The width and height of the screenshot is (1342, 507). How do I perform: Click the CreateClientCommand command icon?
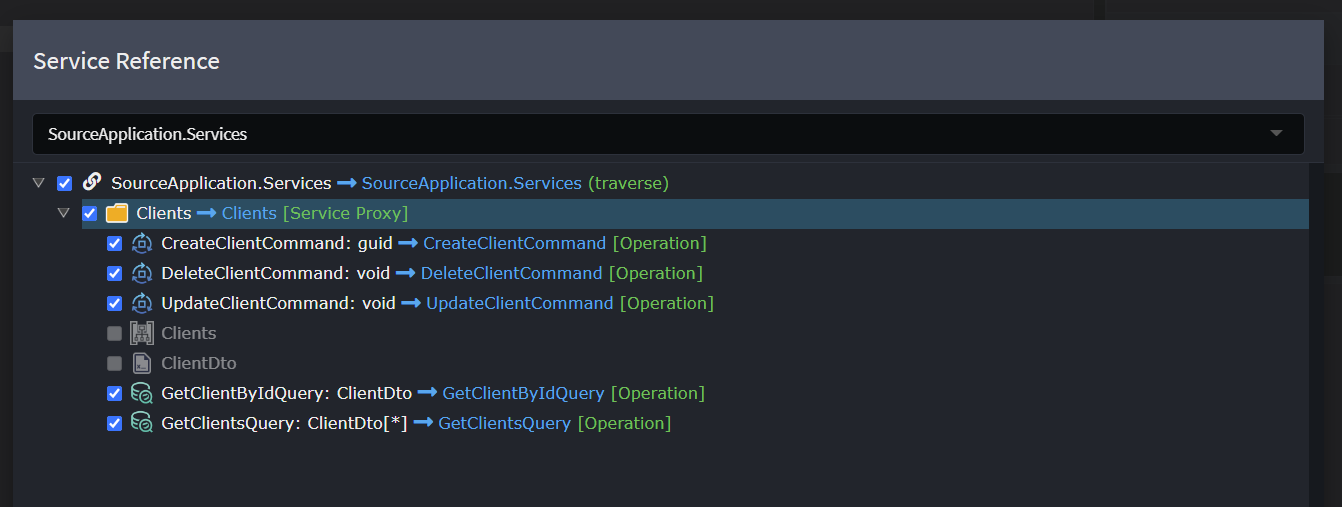142,243
